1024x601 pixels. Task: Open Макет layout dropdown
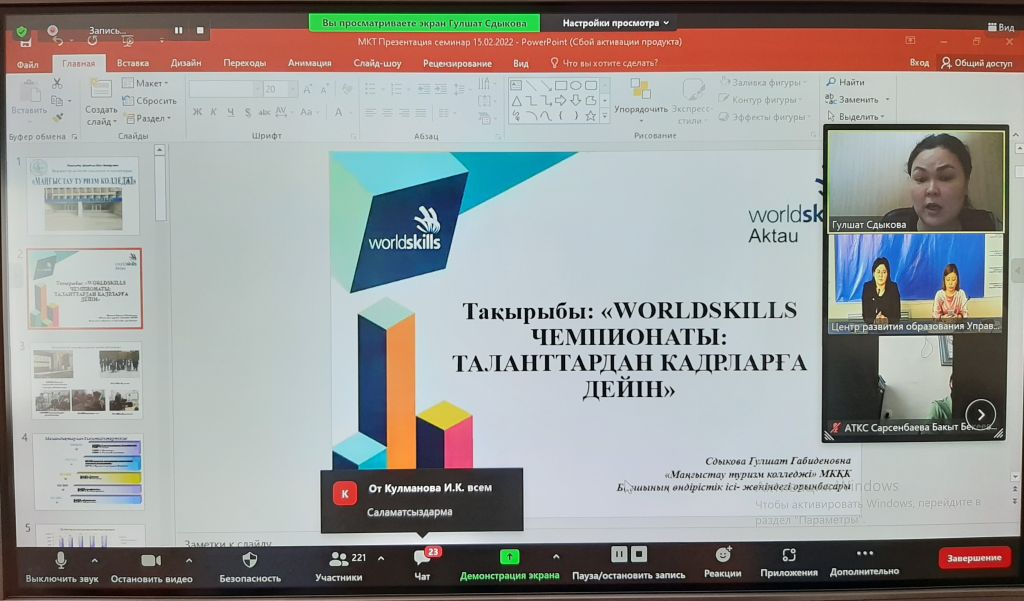(145, 83)
